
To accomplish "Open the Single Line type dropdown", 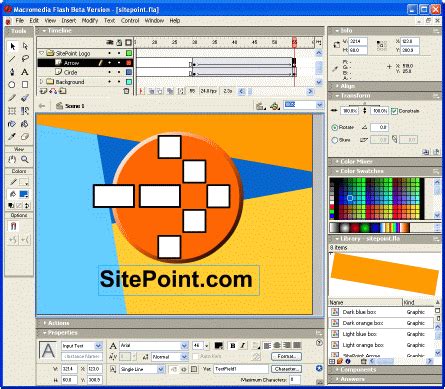I will coord(161,369).
